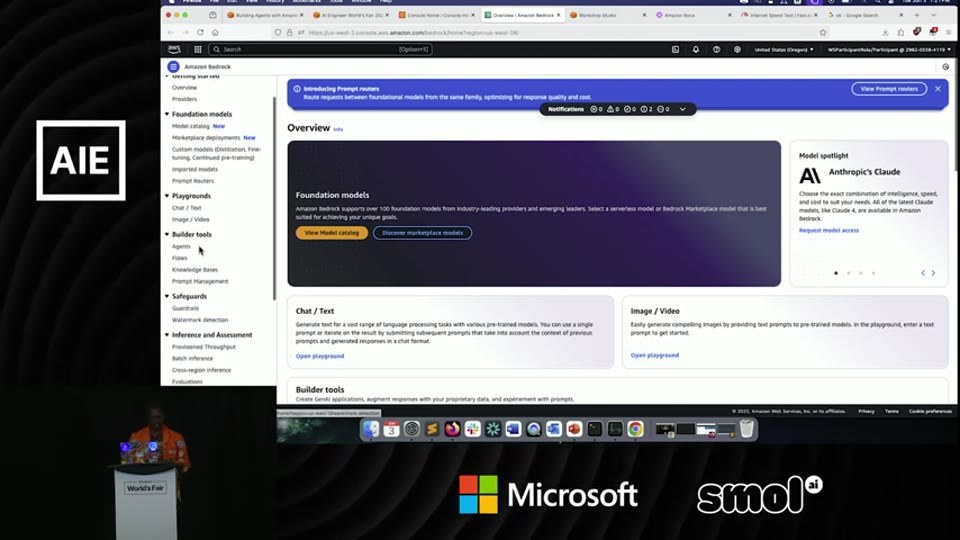The image size is (960, 540).
Task: Open Finder from the dock
Action: 371,429
